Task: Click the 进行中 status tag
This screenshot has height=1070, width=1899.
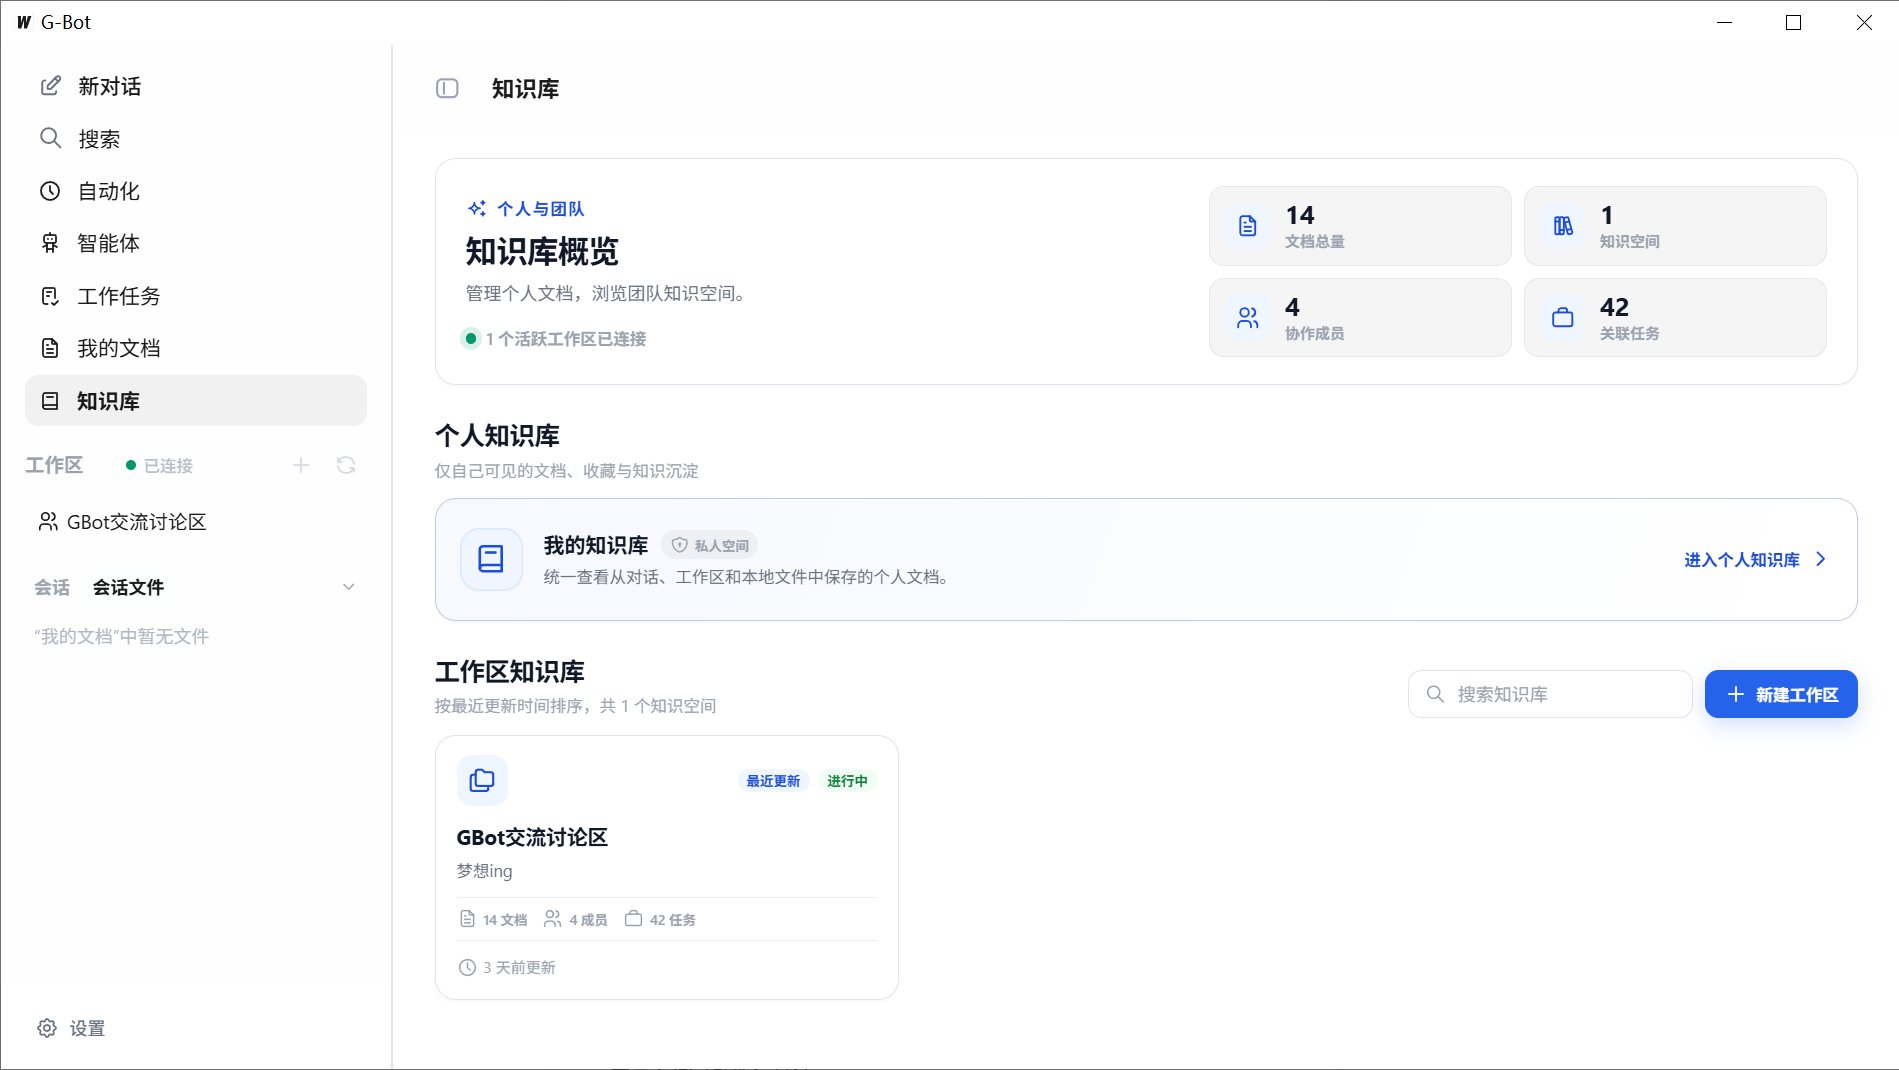Action: point(847,781)
